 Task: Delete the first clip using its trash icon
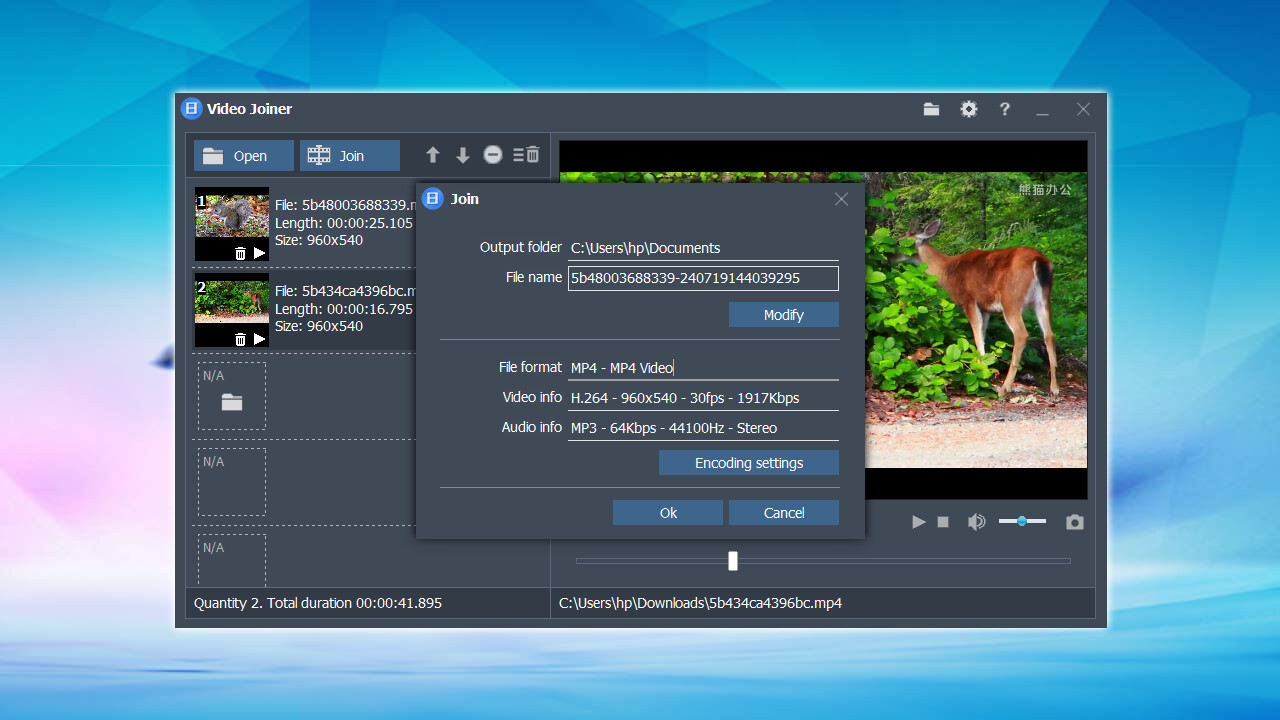[240, 253]
